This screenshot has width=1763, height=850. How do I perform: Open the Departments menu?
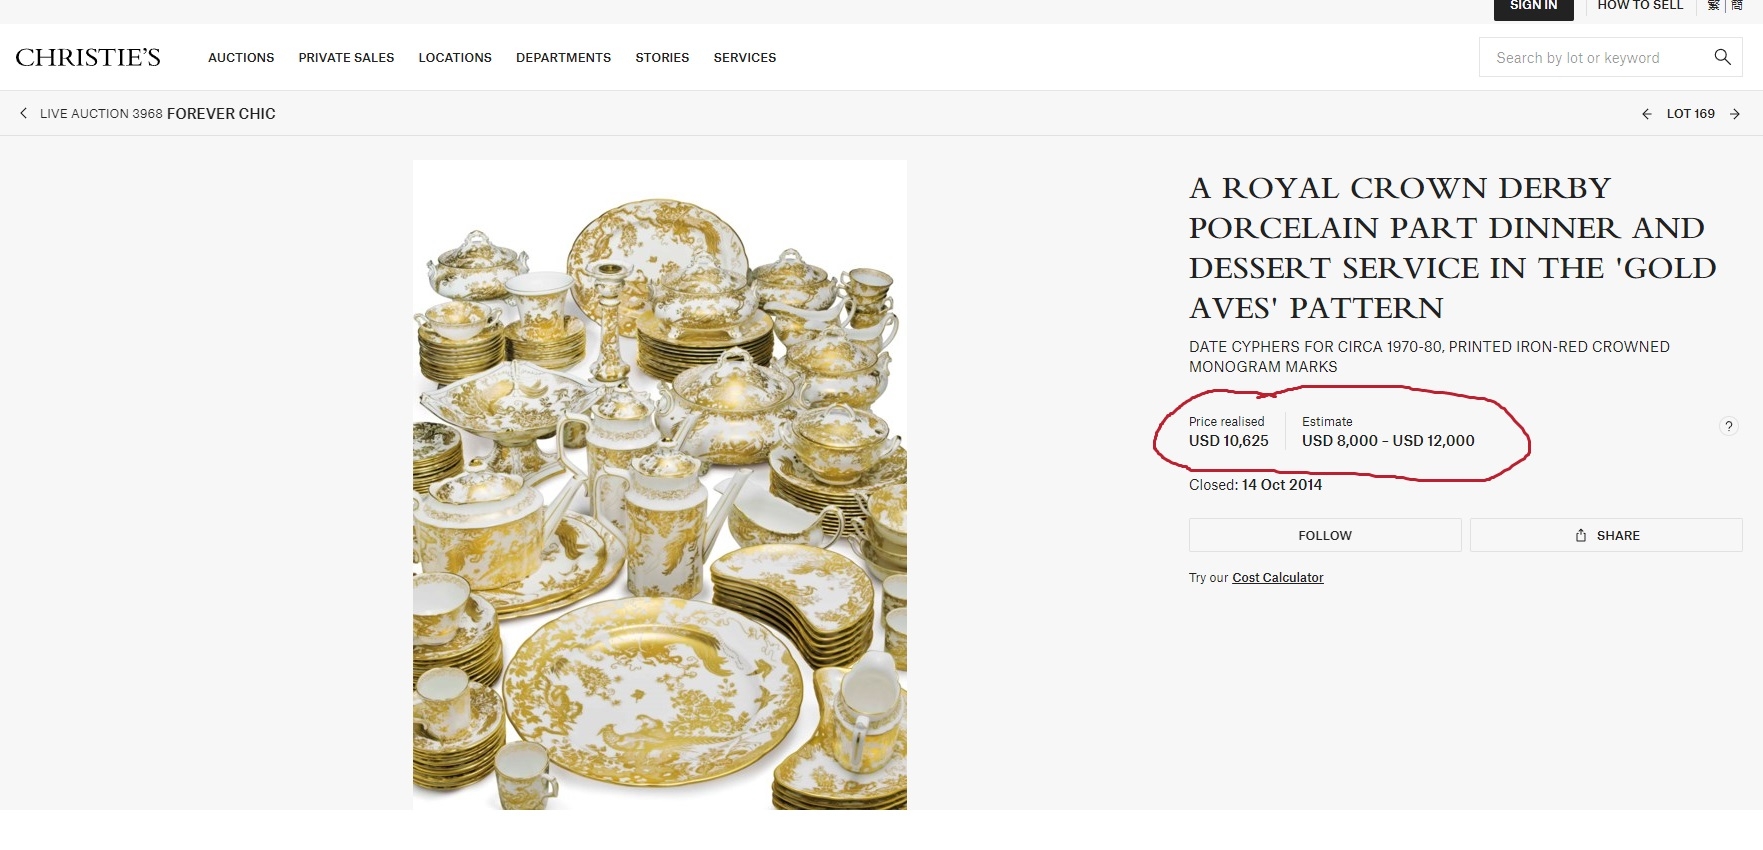coord(563,58)
